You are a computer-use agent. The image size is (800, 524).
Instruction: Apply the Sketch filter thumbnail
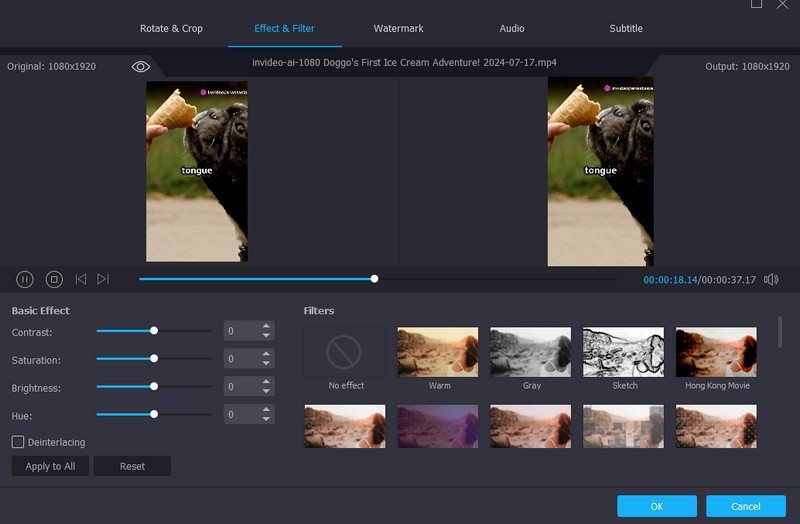[623, 352]
